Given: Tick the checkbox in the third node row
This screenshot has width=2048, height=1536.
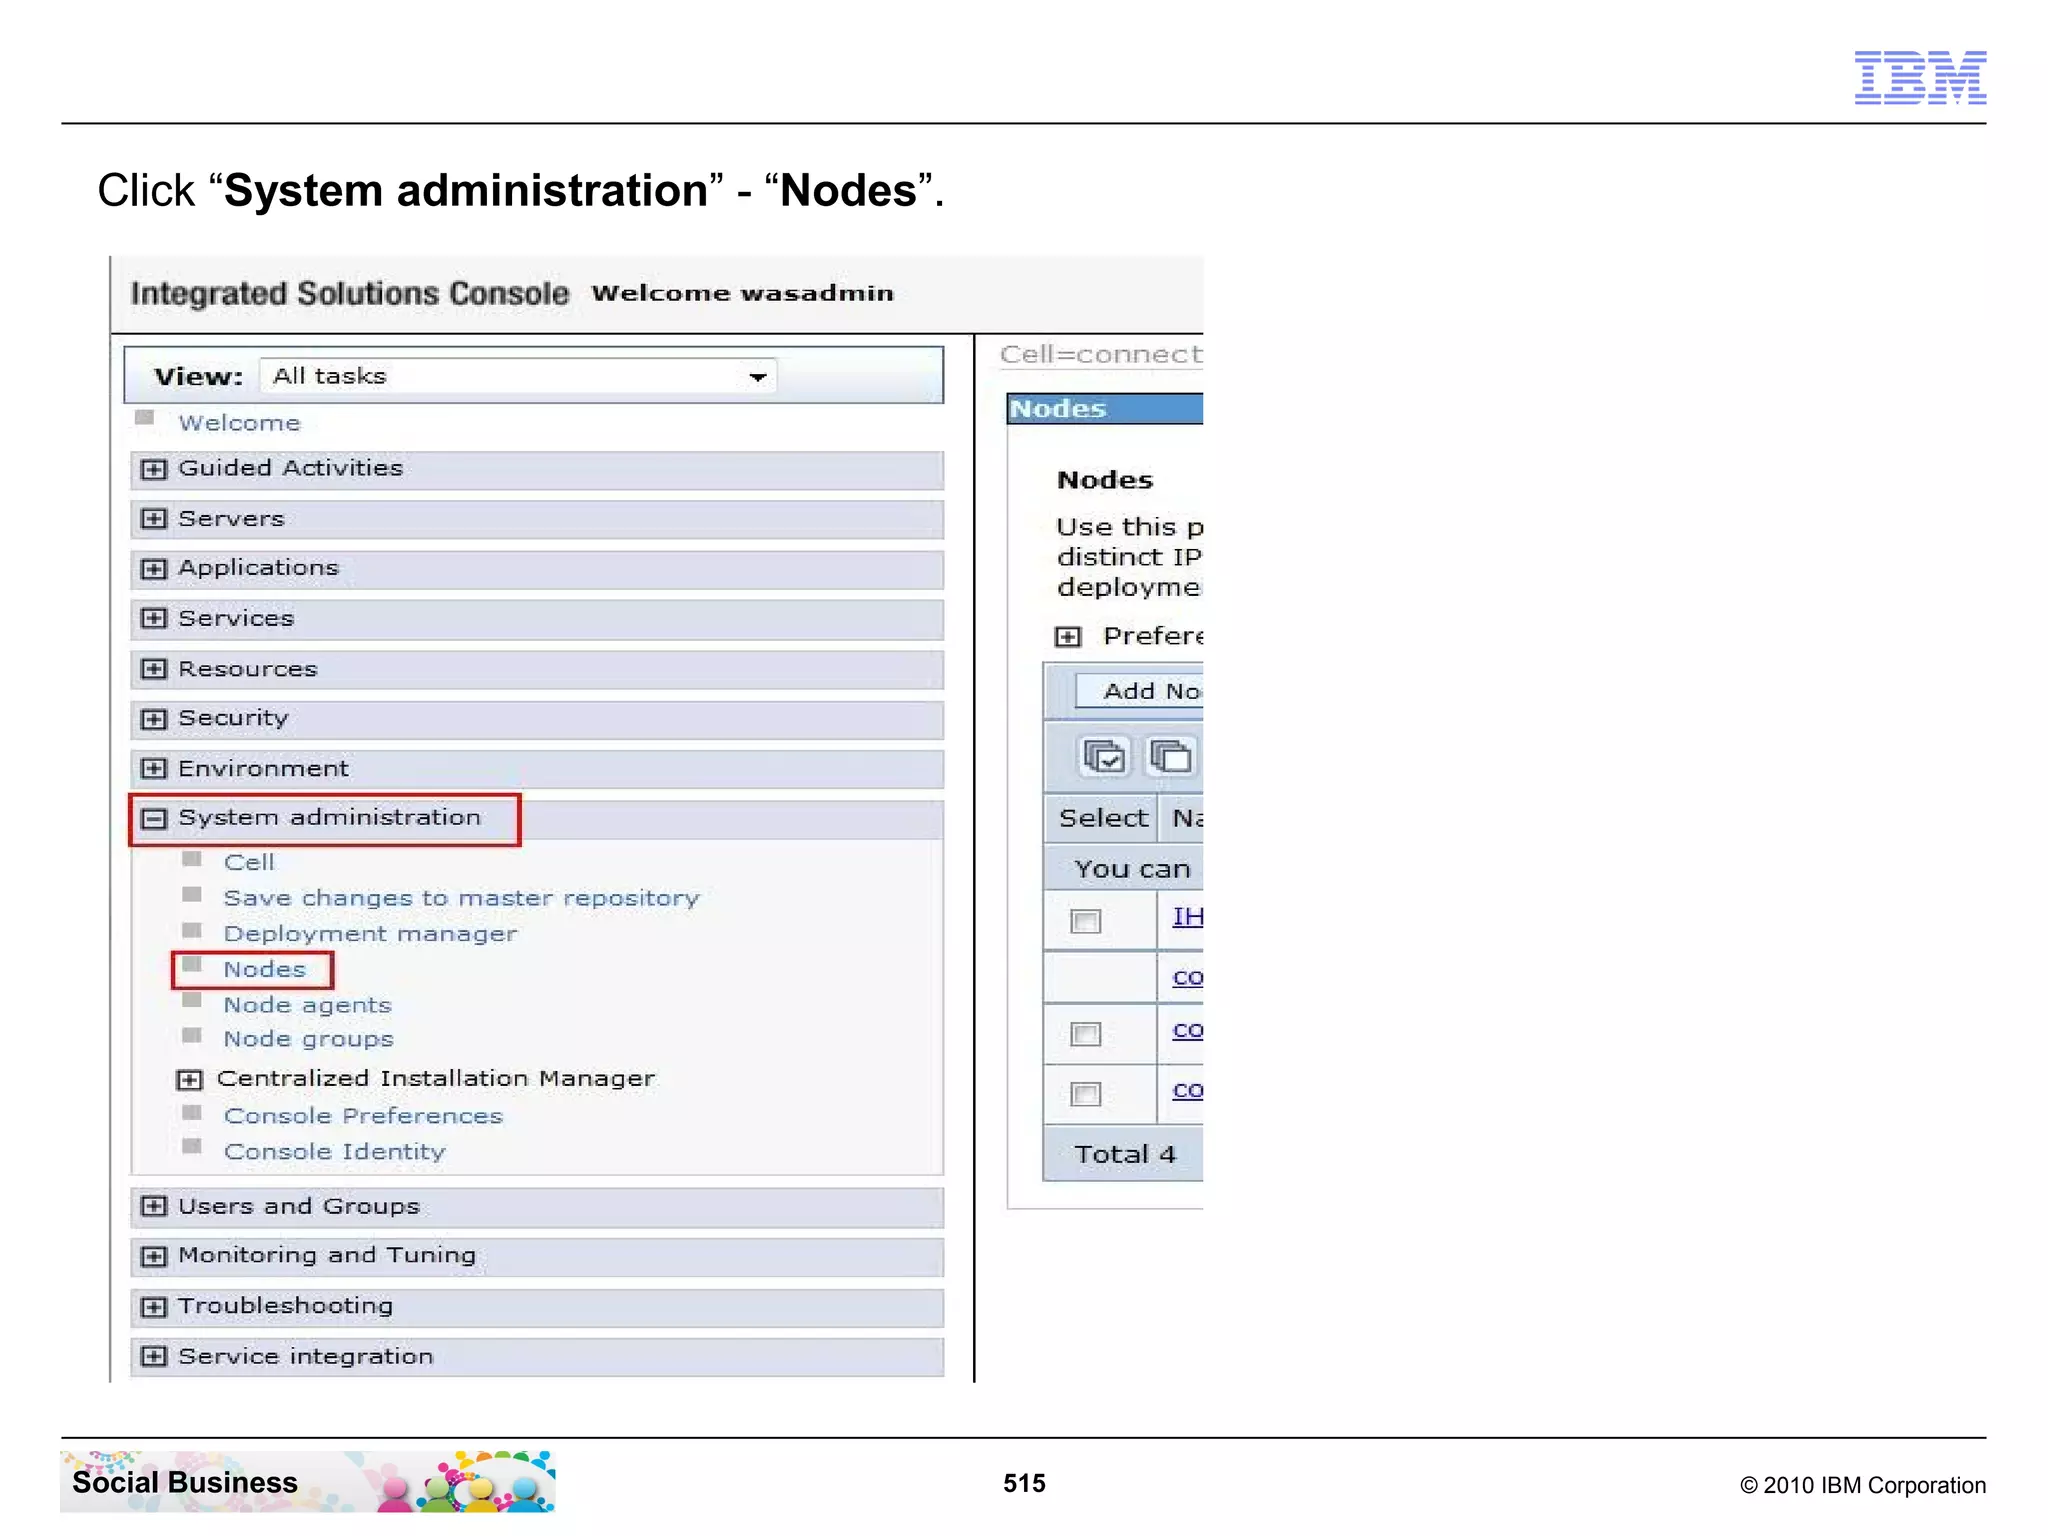Looking at the screenshot, I should (x=1085, y=1034).
